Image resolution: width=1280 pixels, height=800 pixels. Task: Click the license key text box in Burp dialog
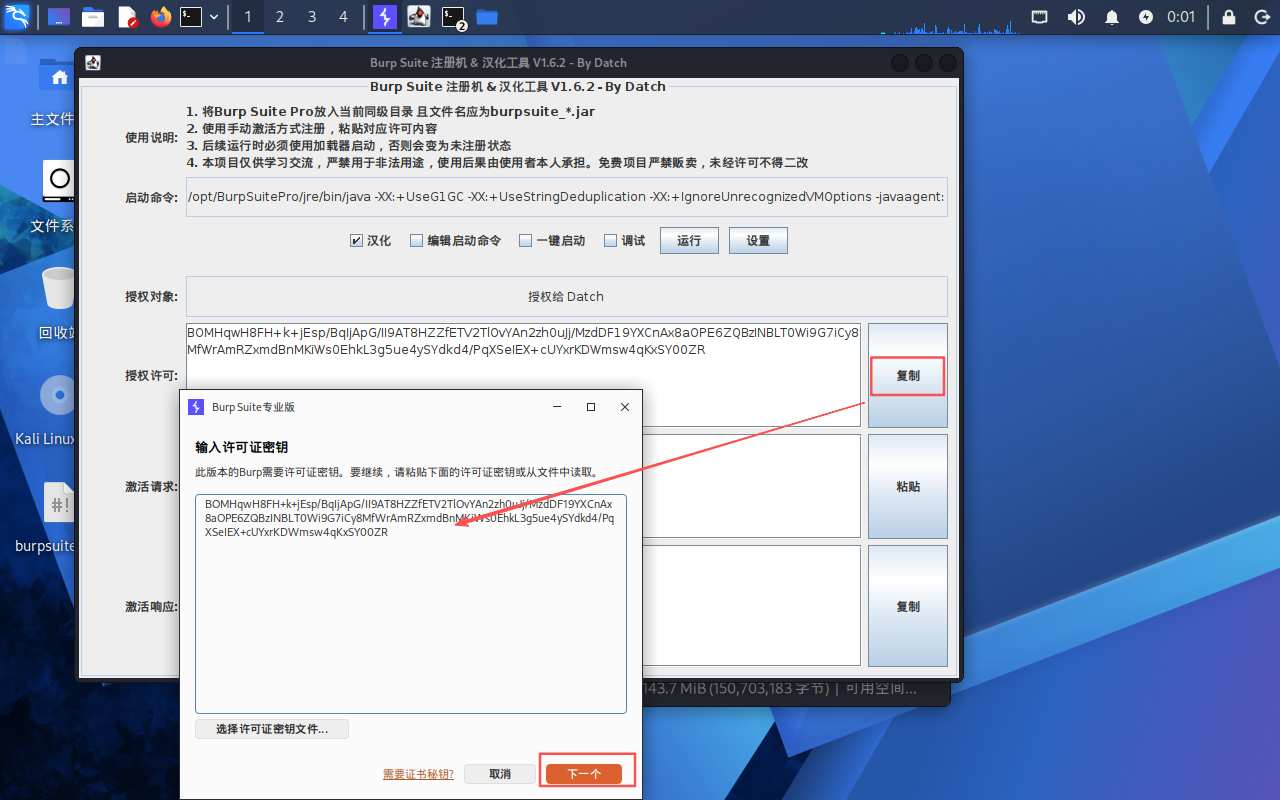[411, 604]
